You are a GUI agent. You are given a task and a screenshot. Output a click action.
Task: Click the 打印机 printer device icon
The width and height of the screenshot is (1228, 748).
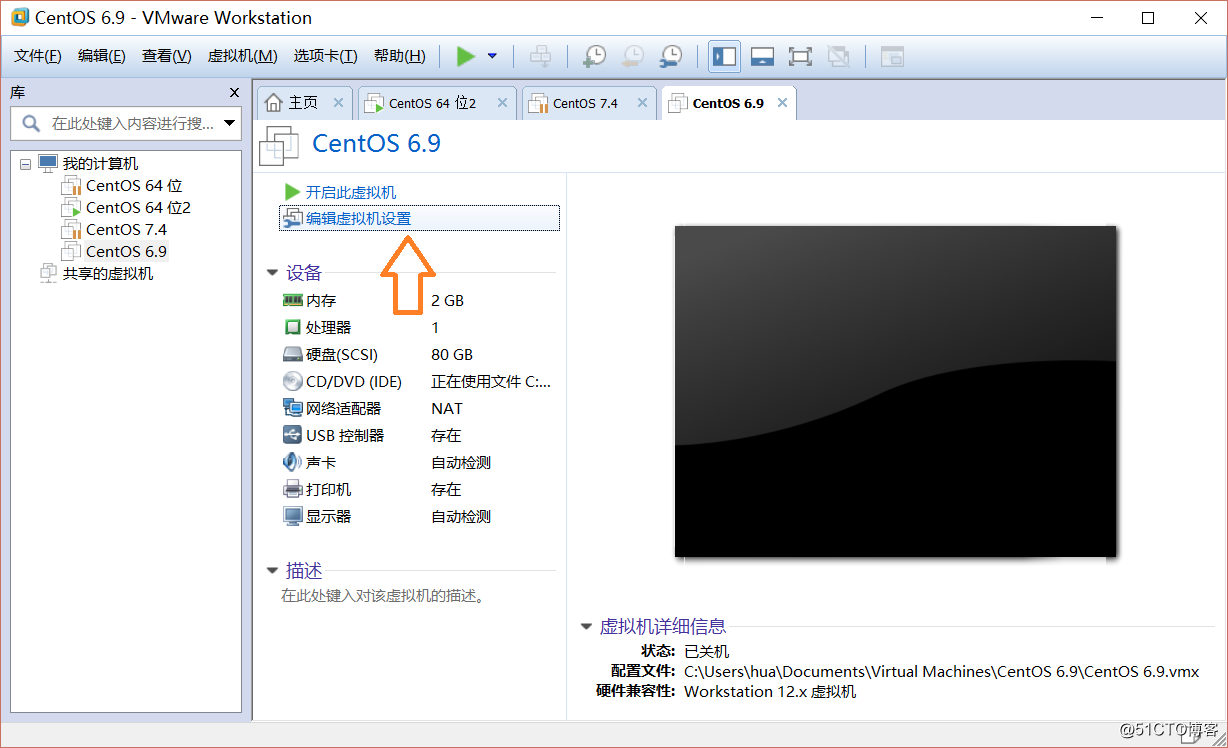click(292, 489)
